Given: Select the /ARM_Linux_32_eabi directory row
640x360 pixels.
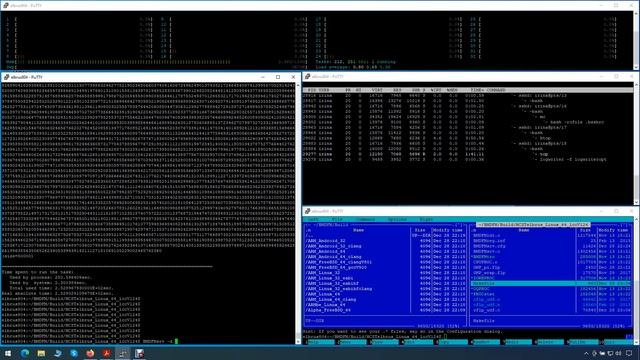Looking at the screenshot, I should [x=385, y=278].
